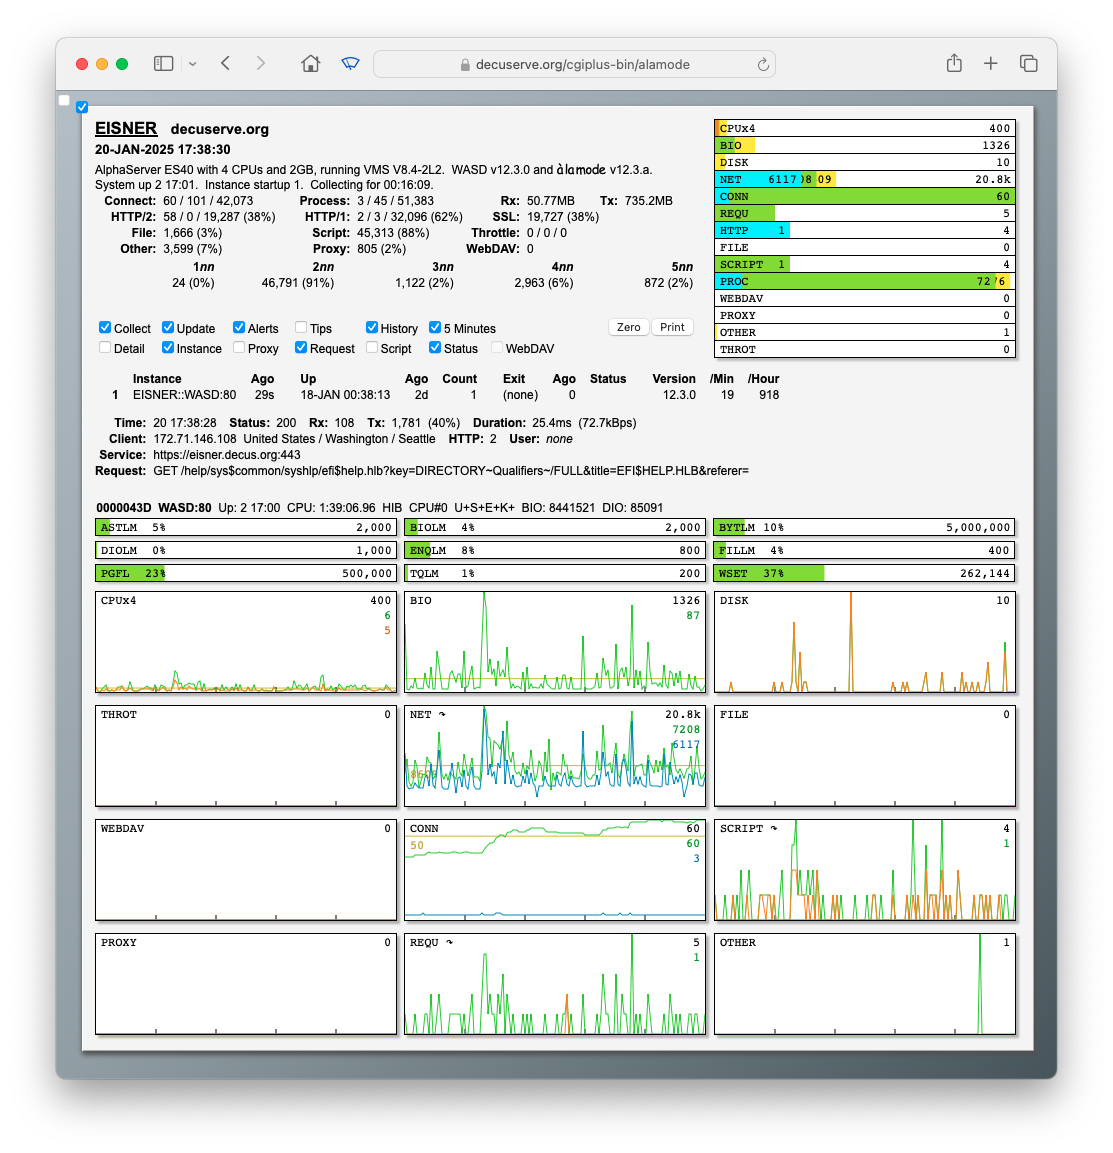The height and width of the screenshot is (1153, 1113).
Task: Toggle the Status checkbox
Action: (x=435, y=347)
